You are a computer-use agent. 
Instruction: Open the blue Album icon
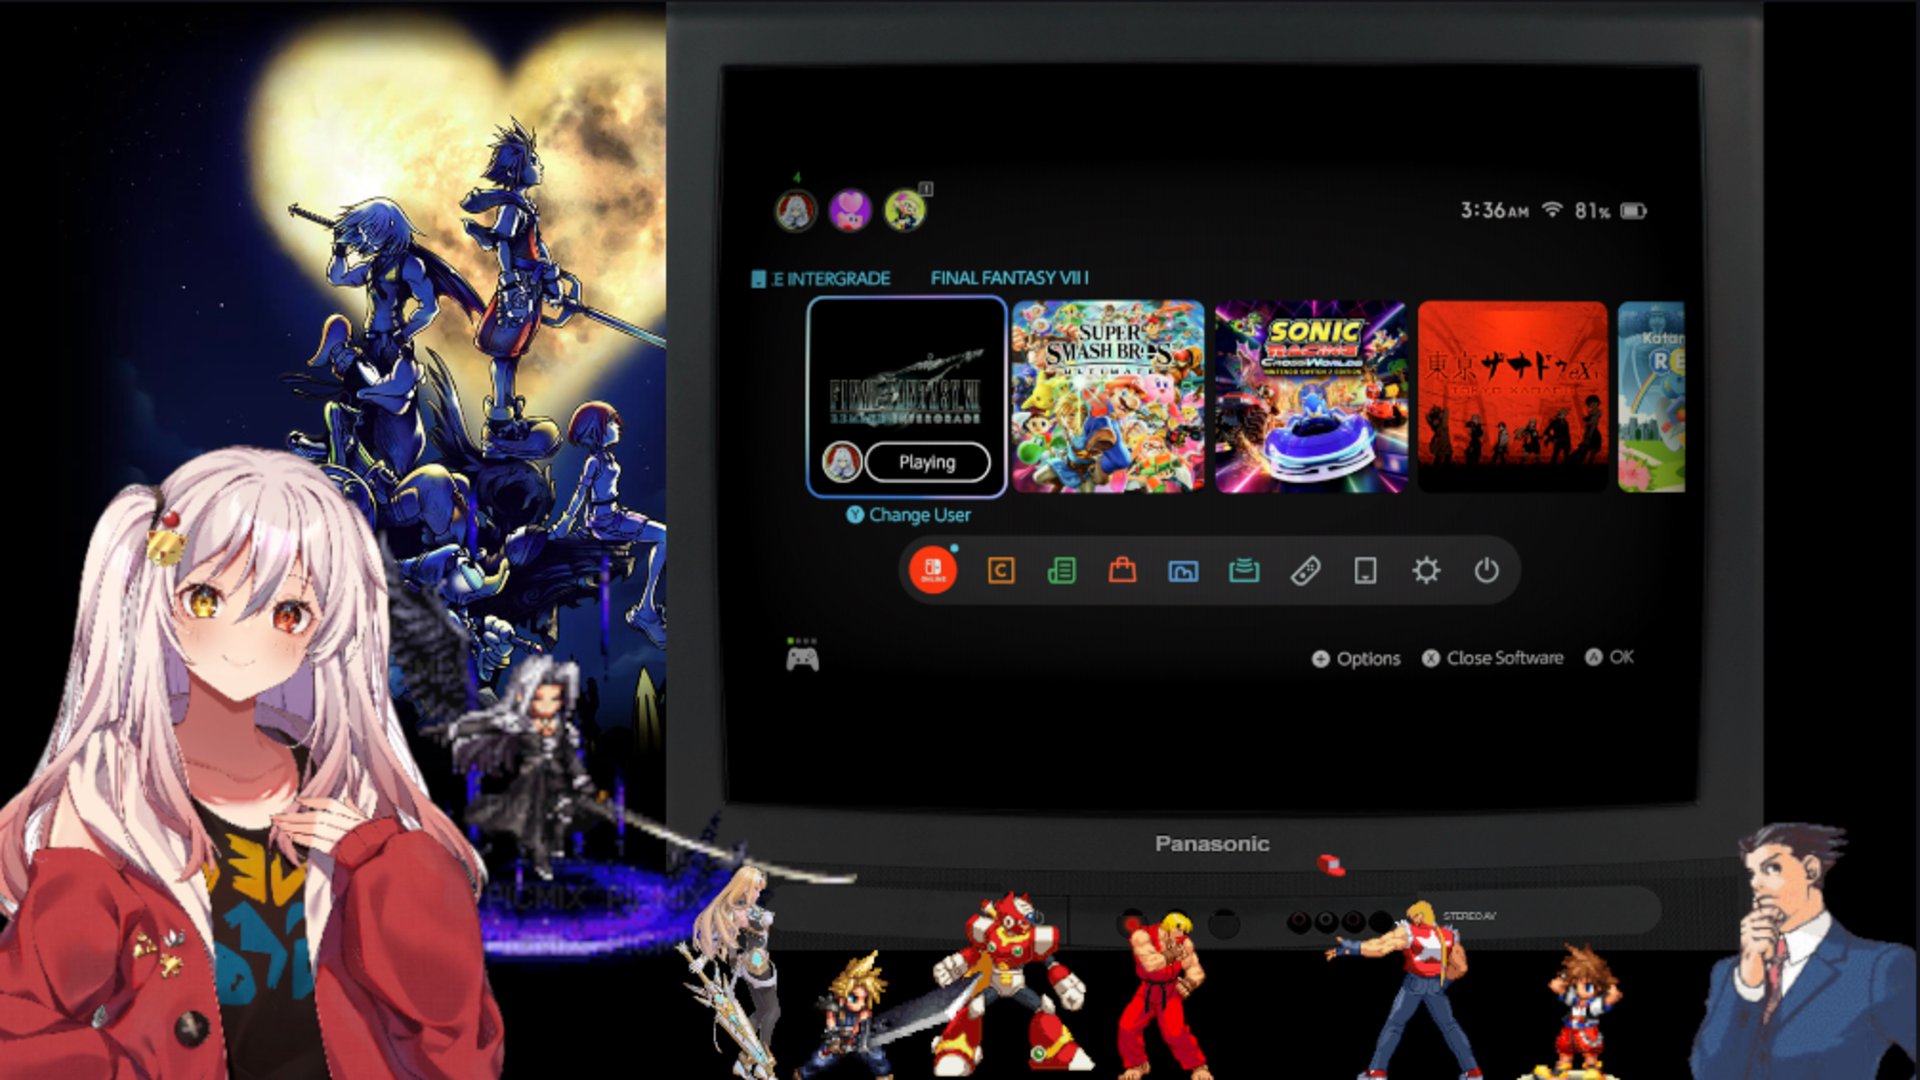[1183, 571]
